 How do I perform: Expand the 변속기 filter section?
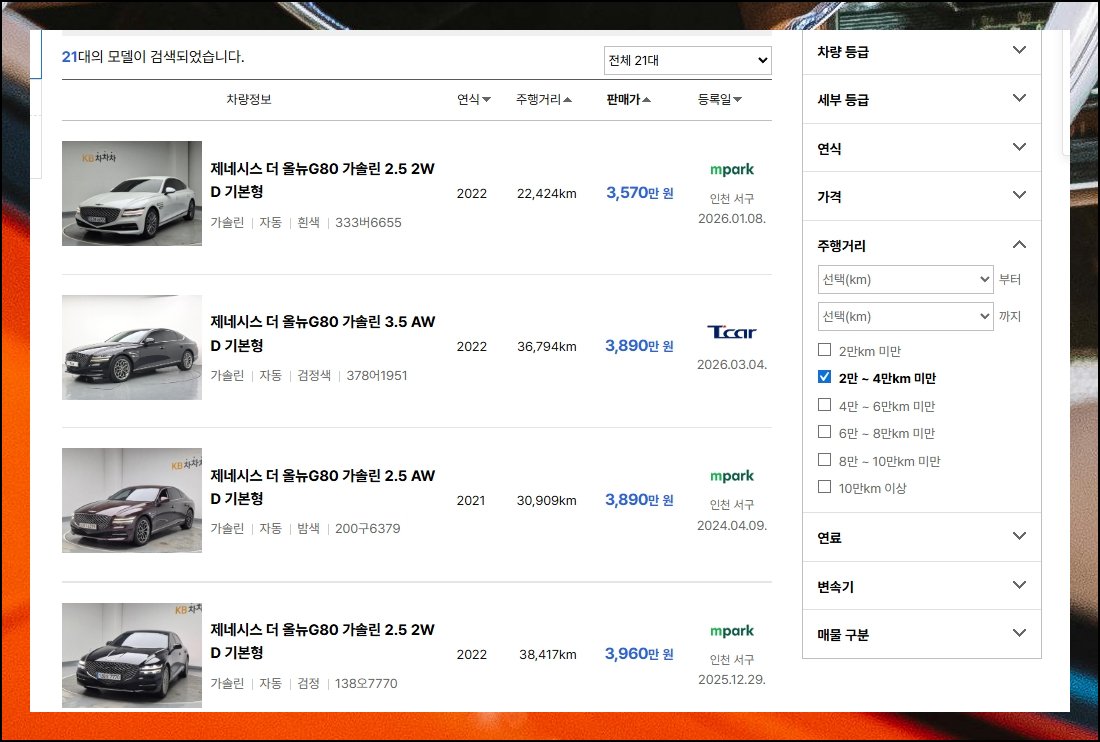point(922,586)
